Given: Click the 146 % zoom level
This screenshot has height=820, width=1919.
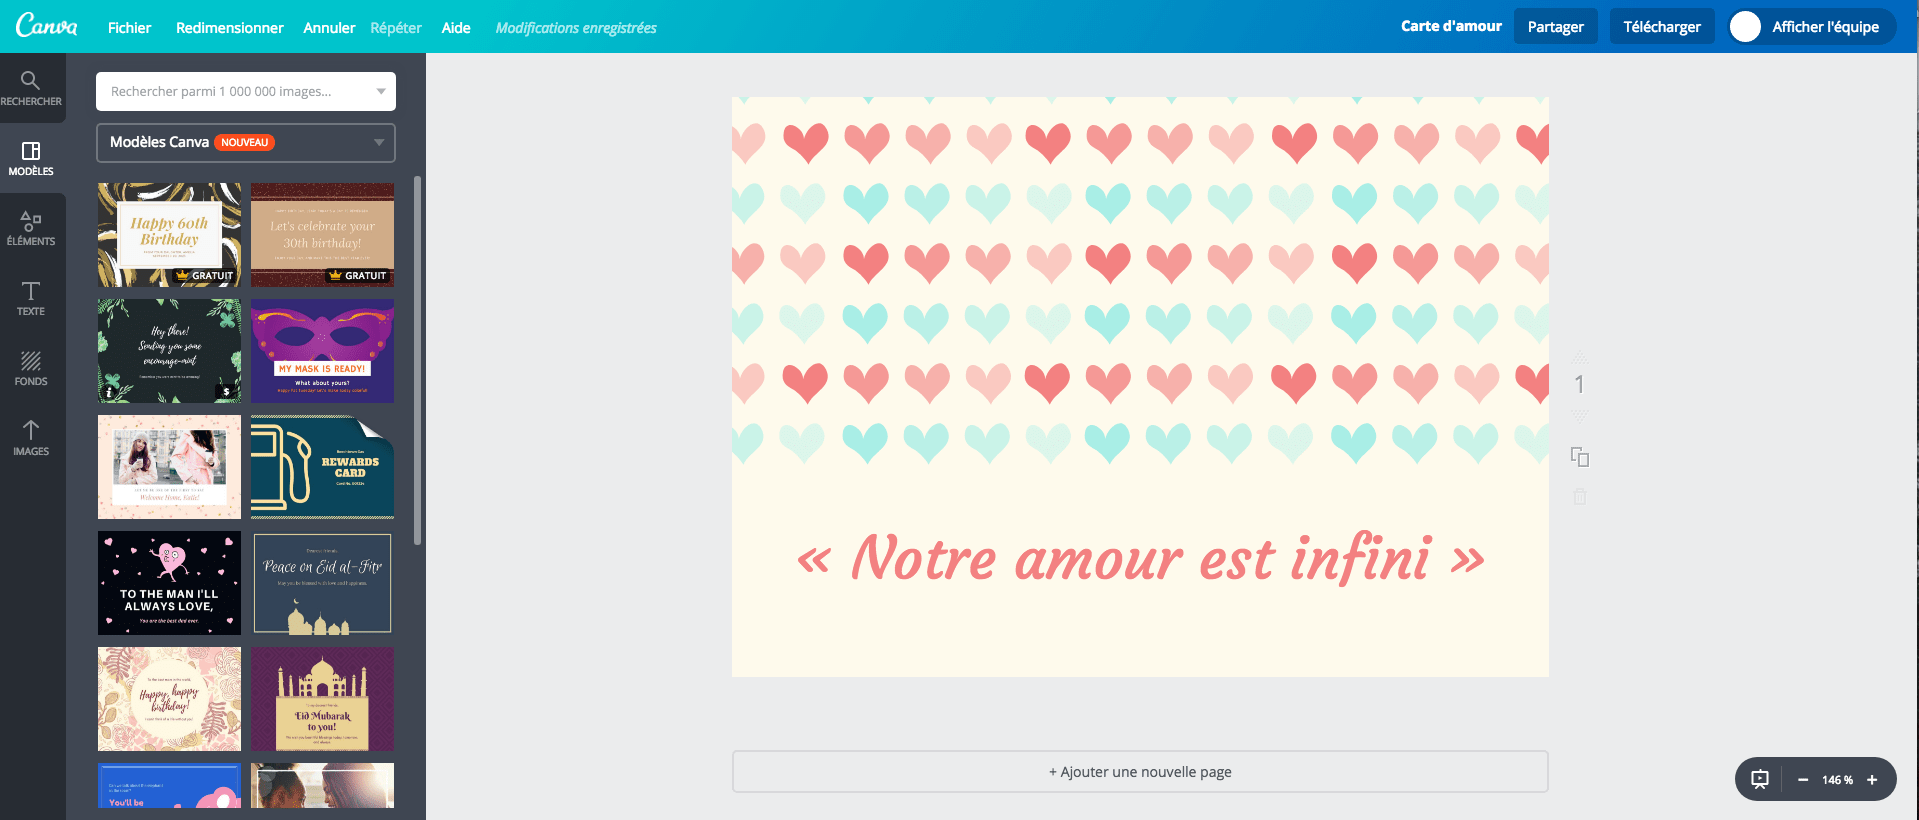Looking at the screenshot, I should coord(1837,780).
